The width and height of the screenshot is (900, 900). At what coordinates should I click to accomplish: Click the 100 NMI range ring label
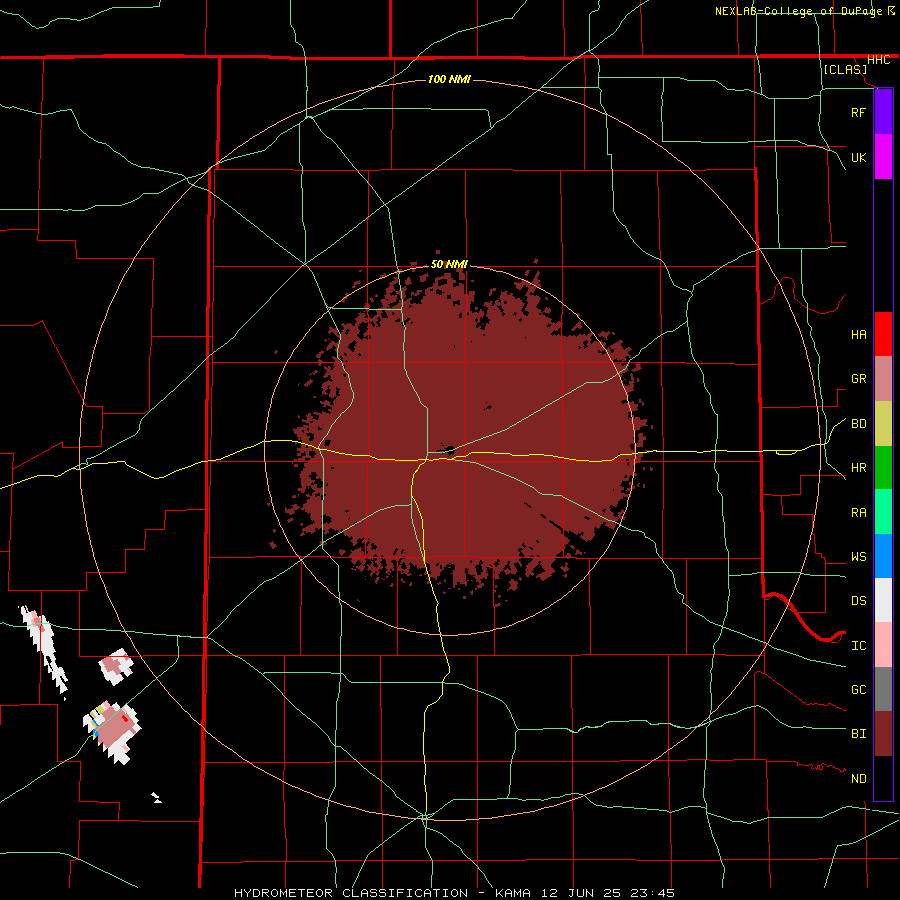click(x=449, y=79)
